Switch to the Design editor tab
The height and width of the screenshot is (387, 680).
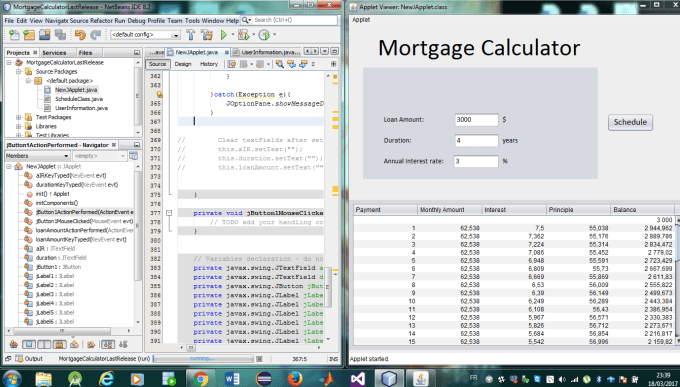click(x=183, y=64)
